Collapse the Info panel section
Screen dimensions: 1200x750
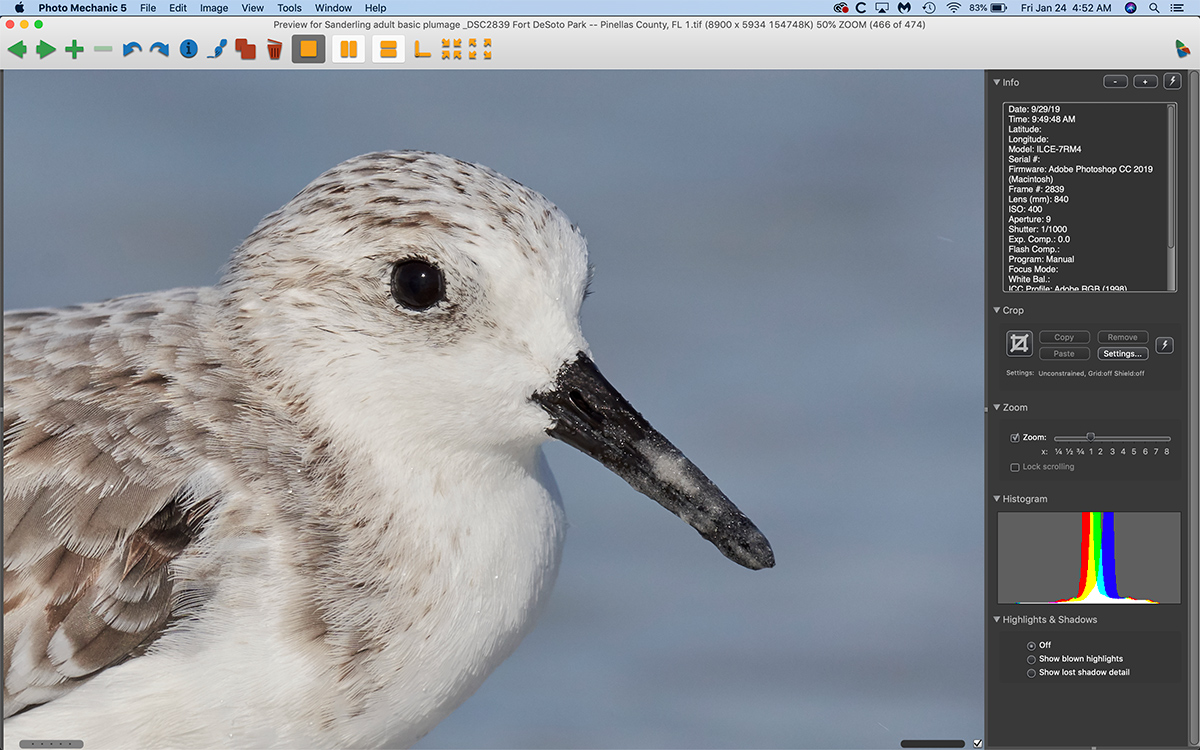click(997, 82)
